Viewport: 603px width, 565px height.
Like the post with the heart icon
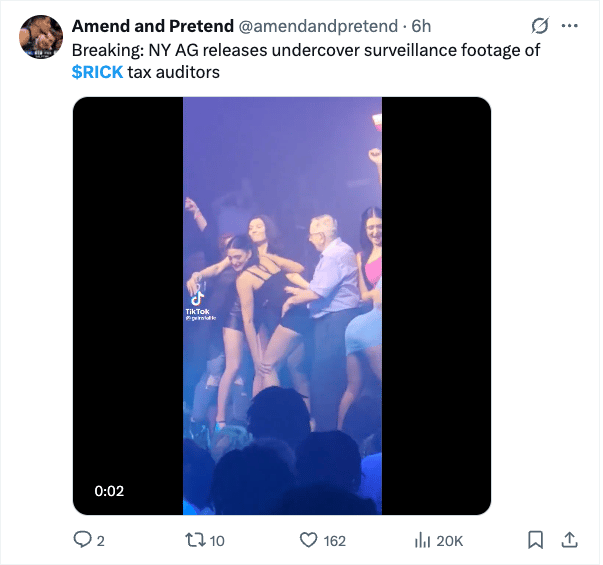click(x=309, y=540)
